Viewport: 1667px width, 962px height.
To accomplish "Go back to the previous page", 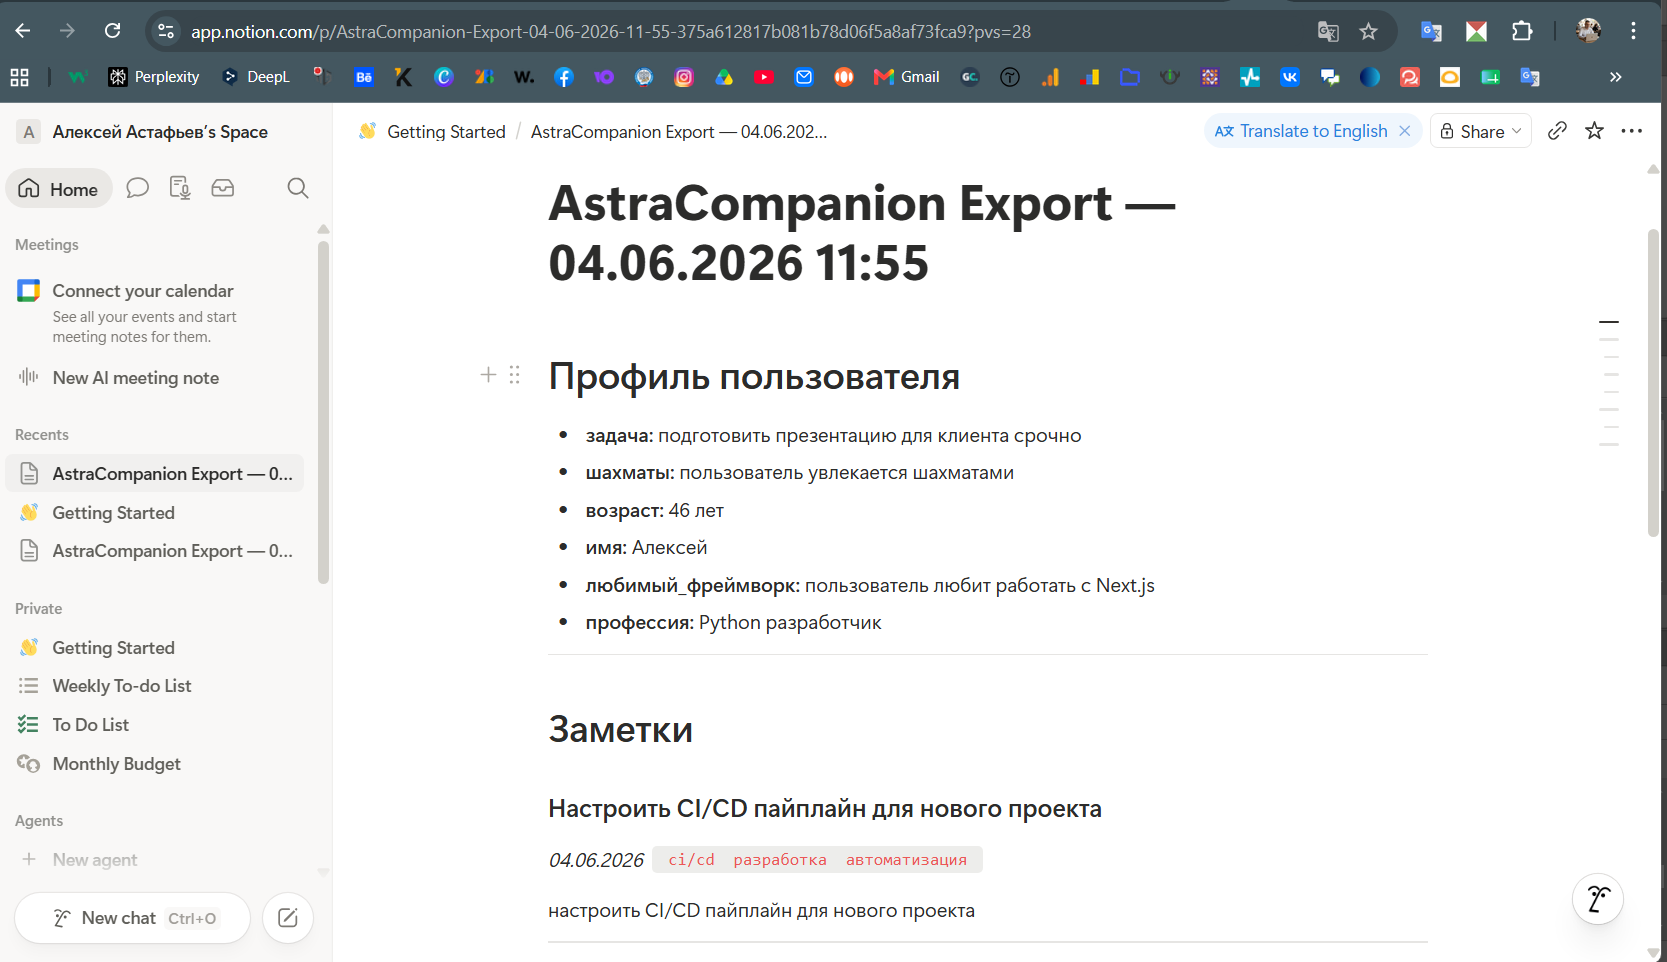I will point(23,31).
